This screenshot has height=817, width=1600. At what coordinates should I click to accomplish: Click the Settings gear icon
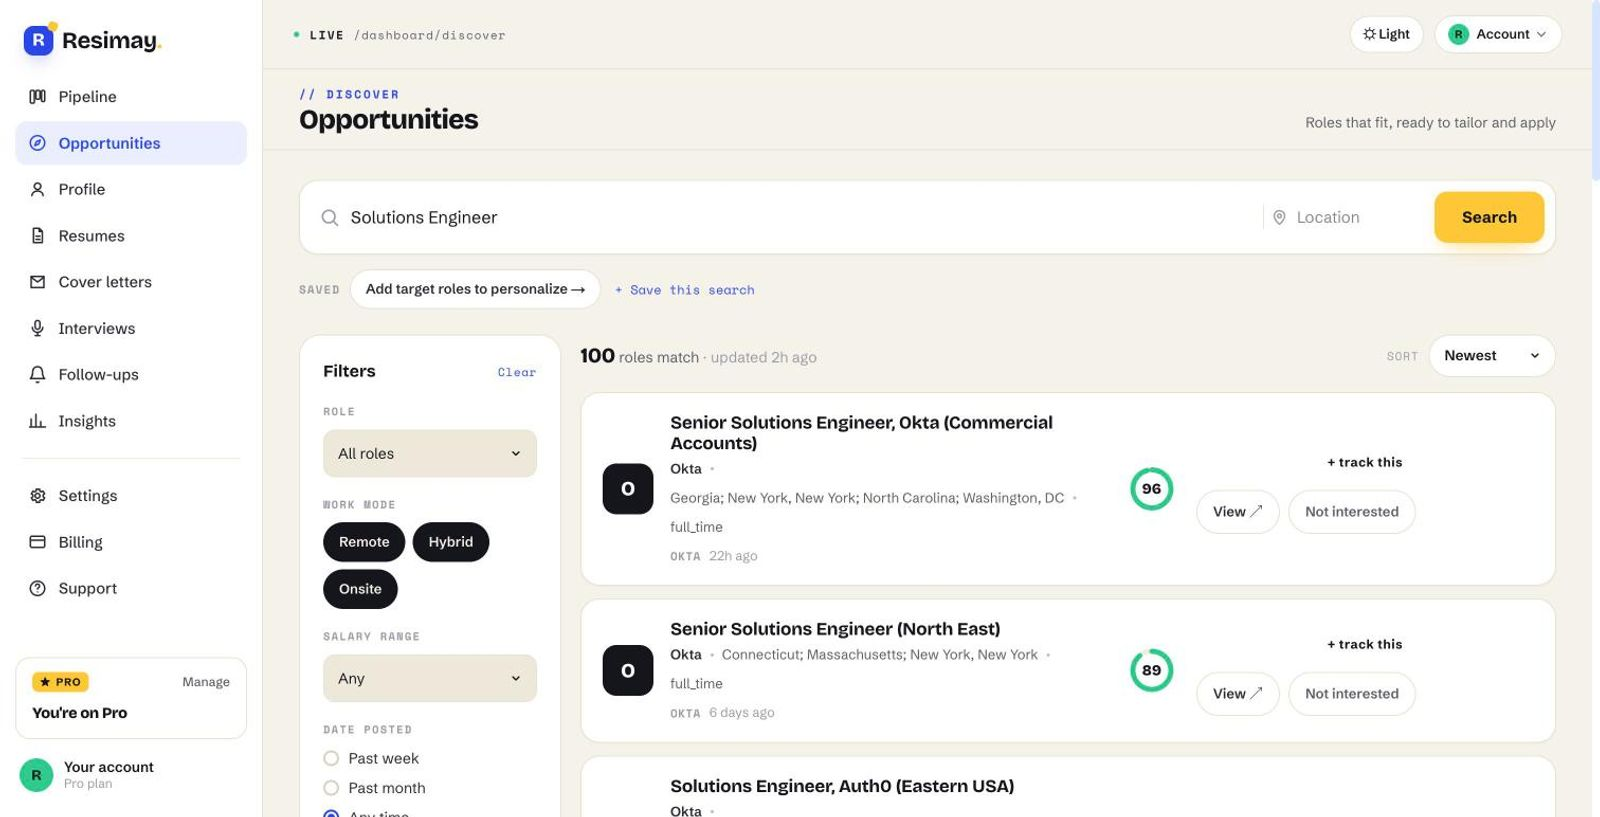[38, 496]
